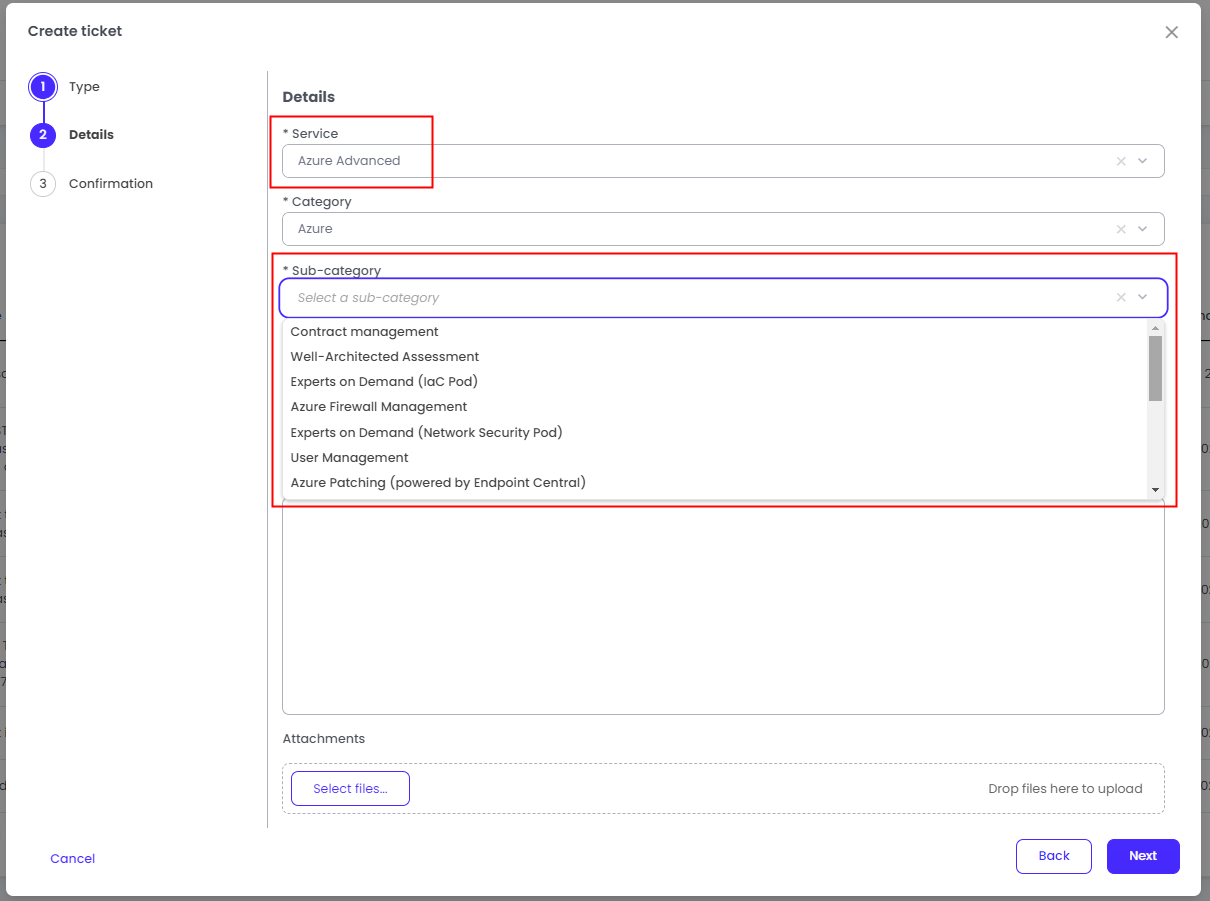Choose Azure Patching (powered by Endpoint Central)
The height and width of the screenshot is (901, 1210).
click(x=716, y=483)
